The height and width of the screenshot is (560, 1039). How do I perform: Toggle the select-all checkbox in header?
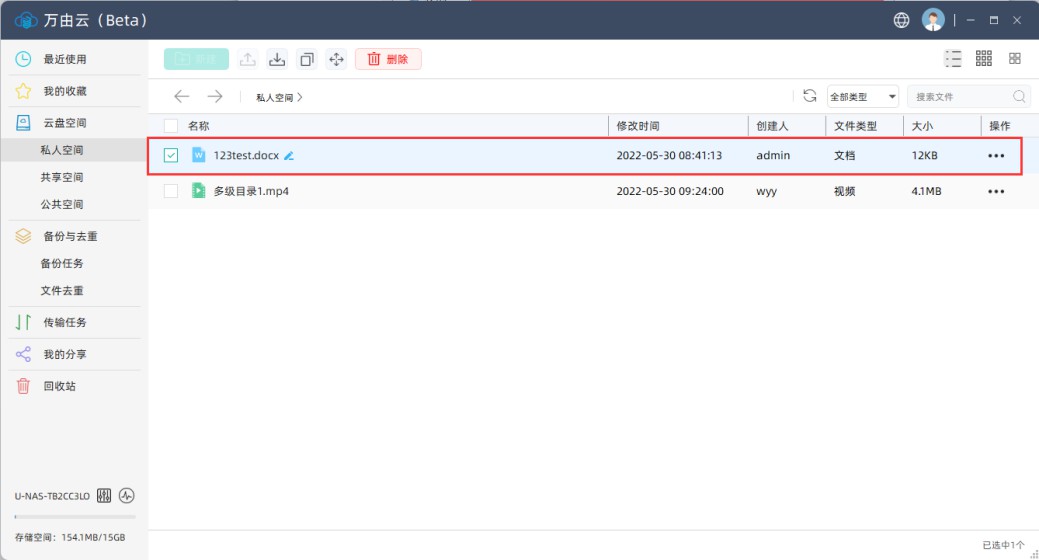click(x=171, y=126)
